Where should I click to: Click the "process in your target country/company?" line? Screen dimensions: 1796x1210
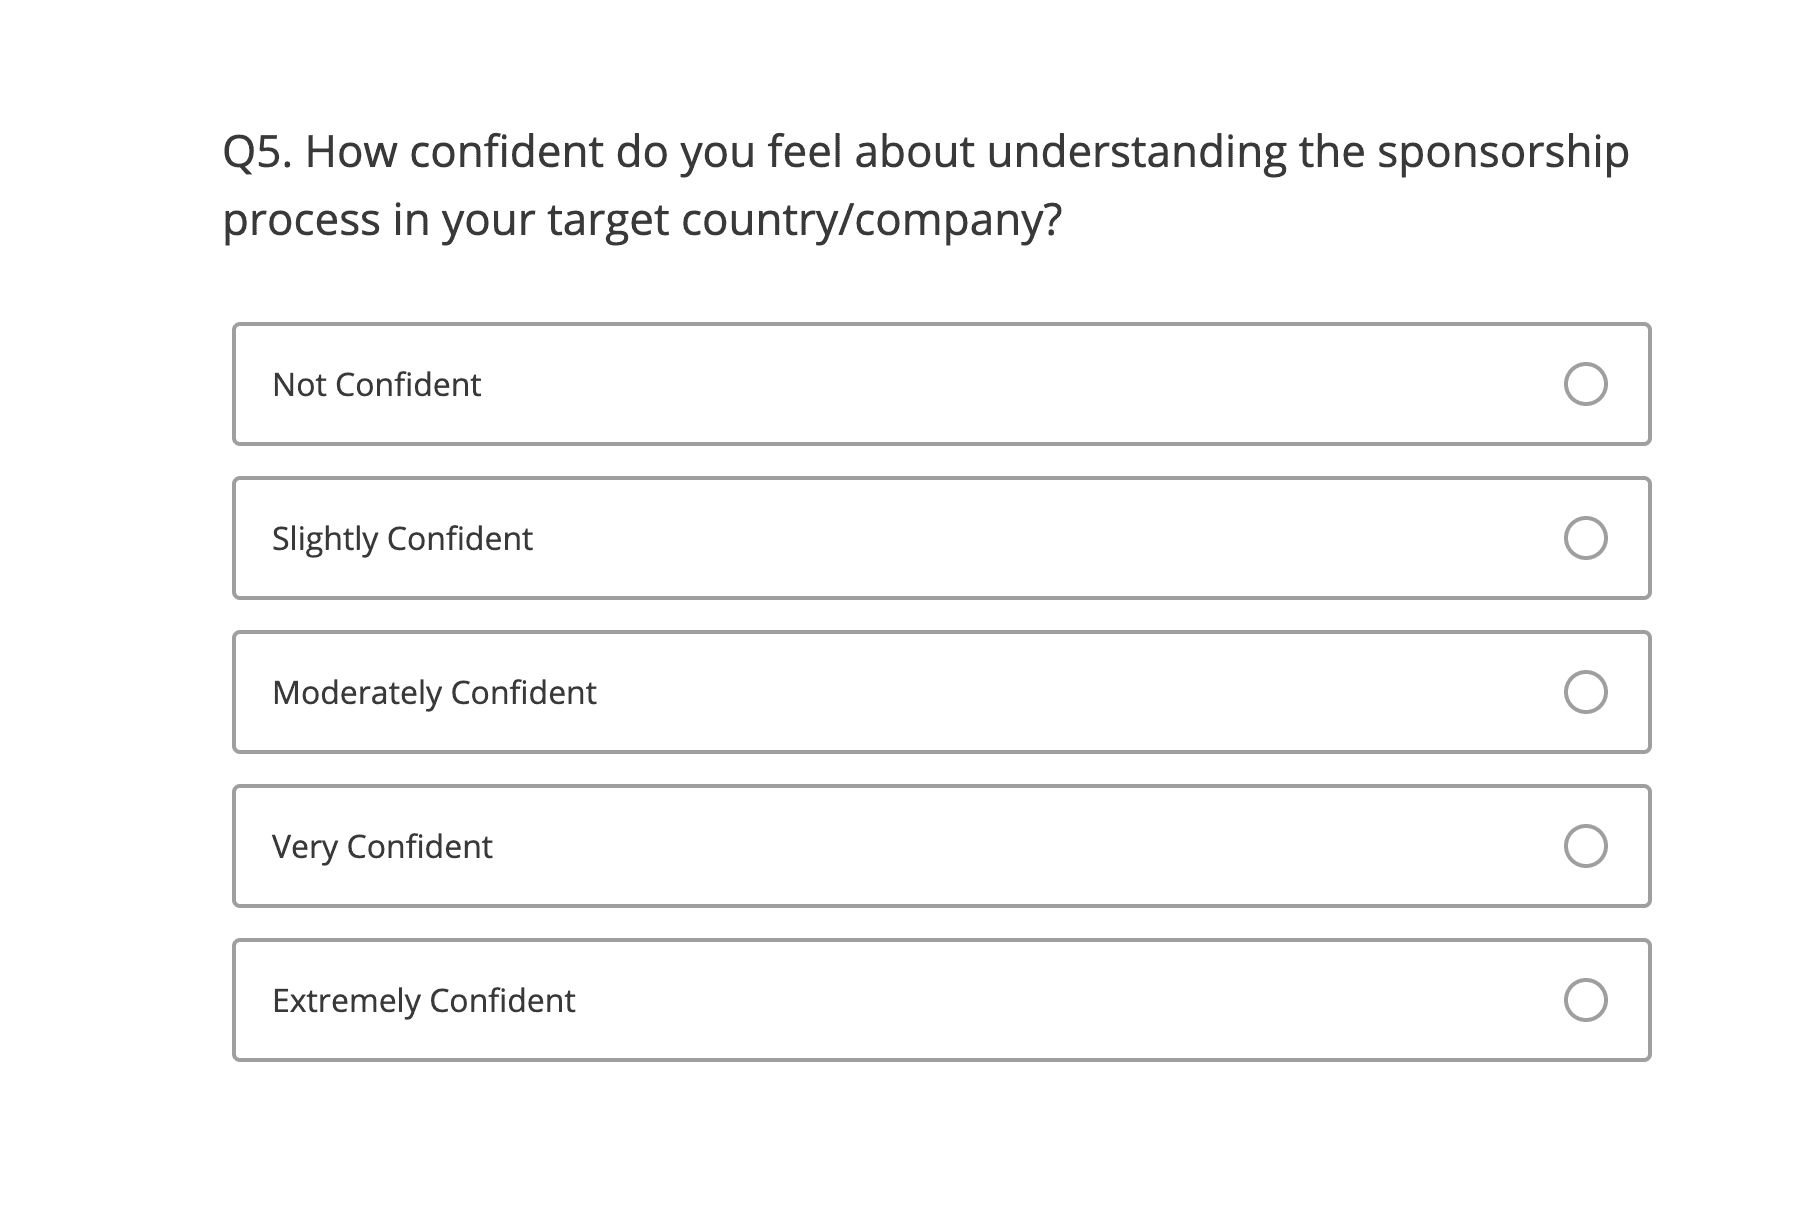click(642, 220)
